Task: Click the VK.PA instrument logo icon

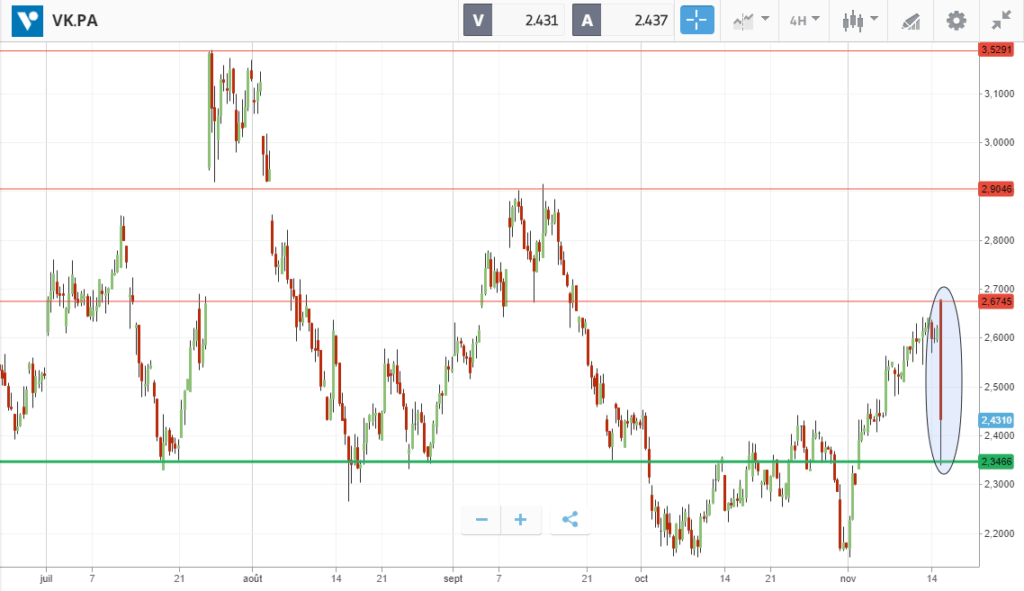Action: pos(27,20)
